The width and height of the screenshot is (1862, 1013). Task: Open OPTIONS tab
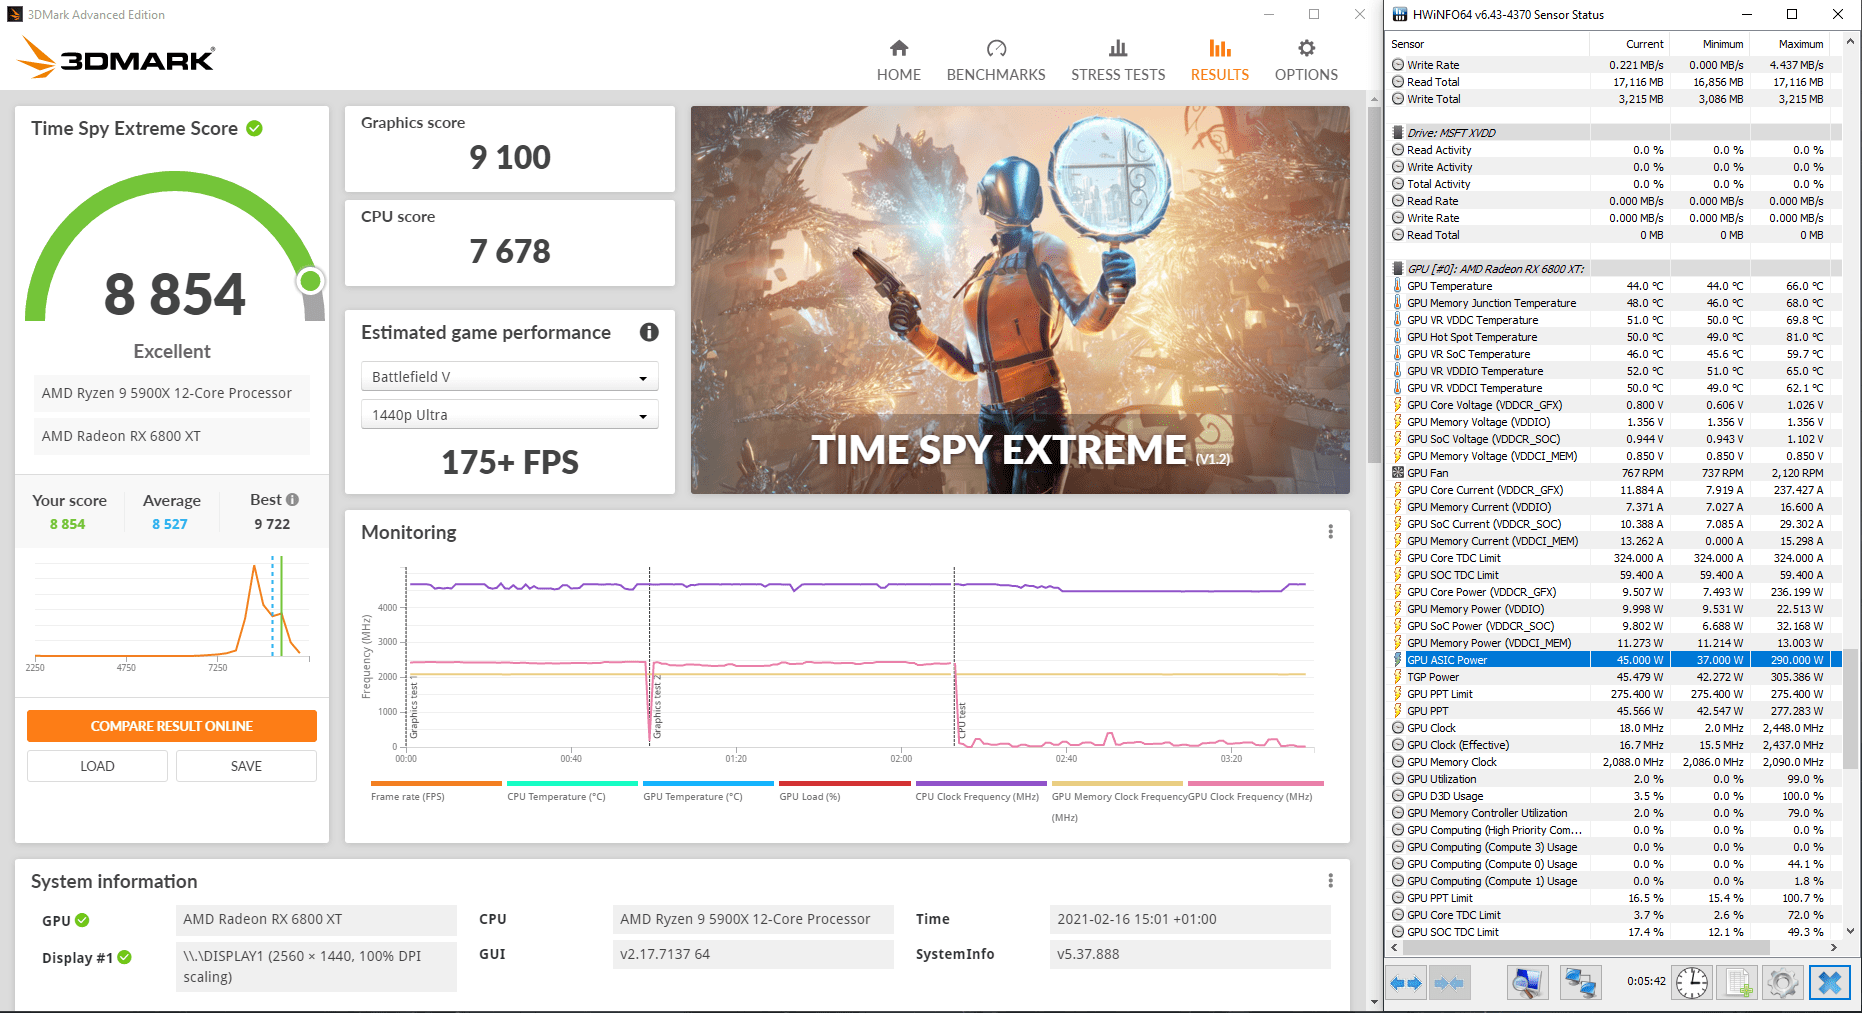pyautogui.click(x=1306, y=60)
